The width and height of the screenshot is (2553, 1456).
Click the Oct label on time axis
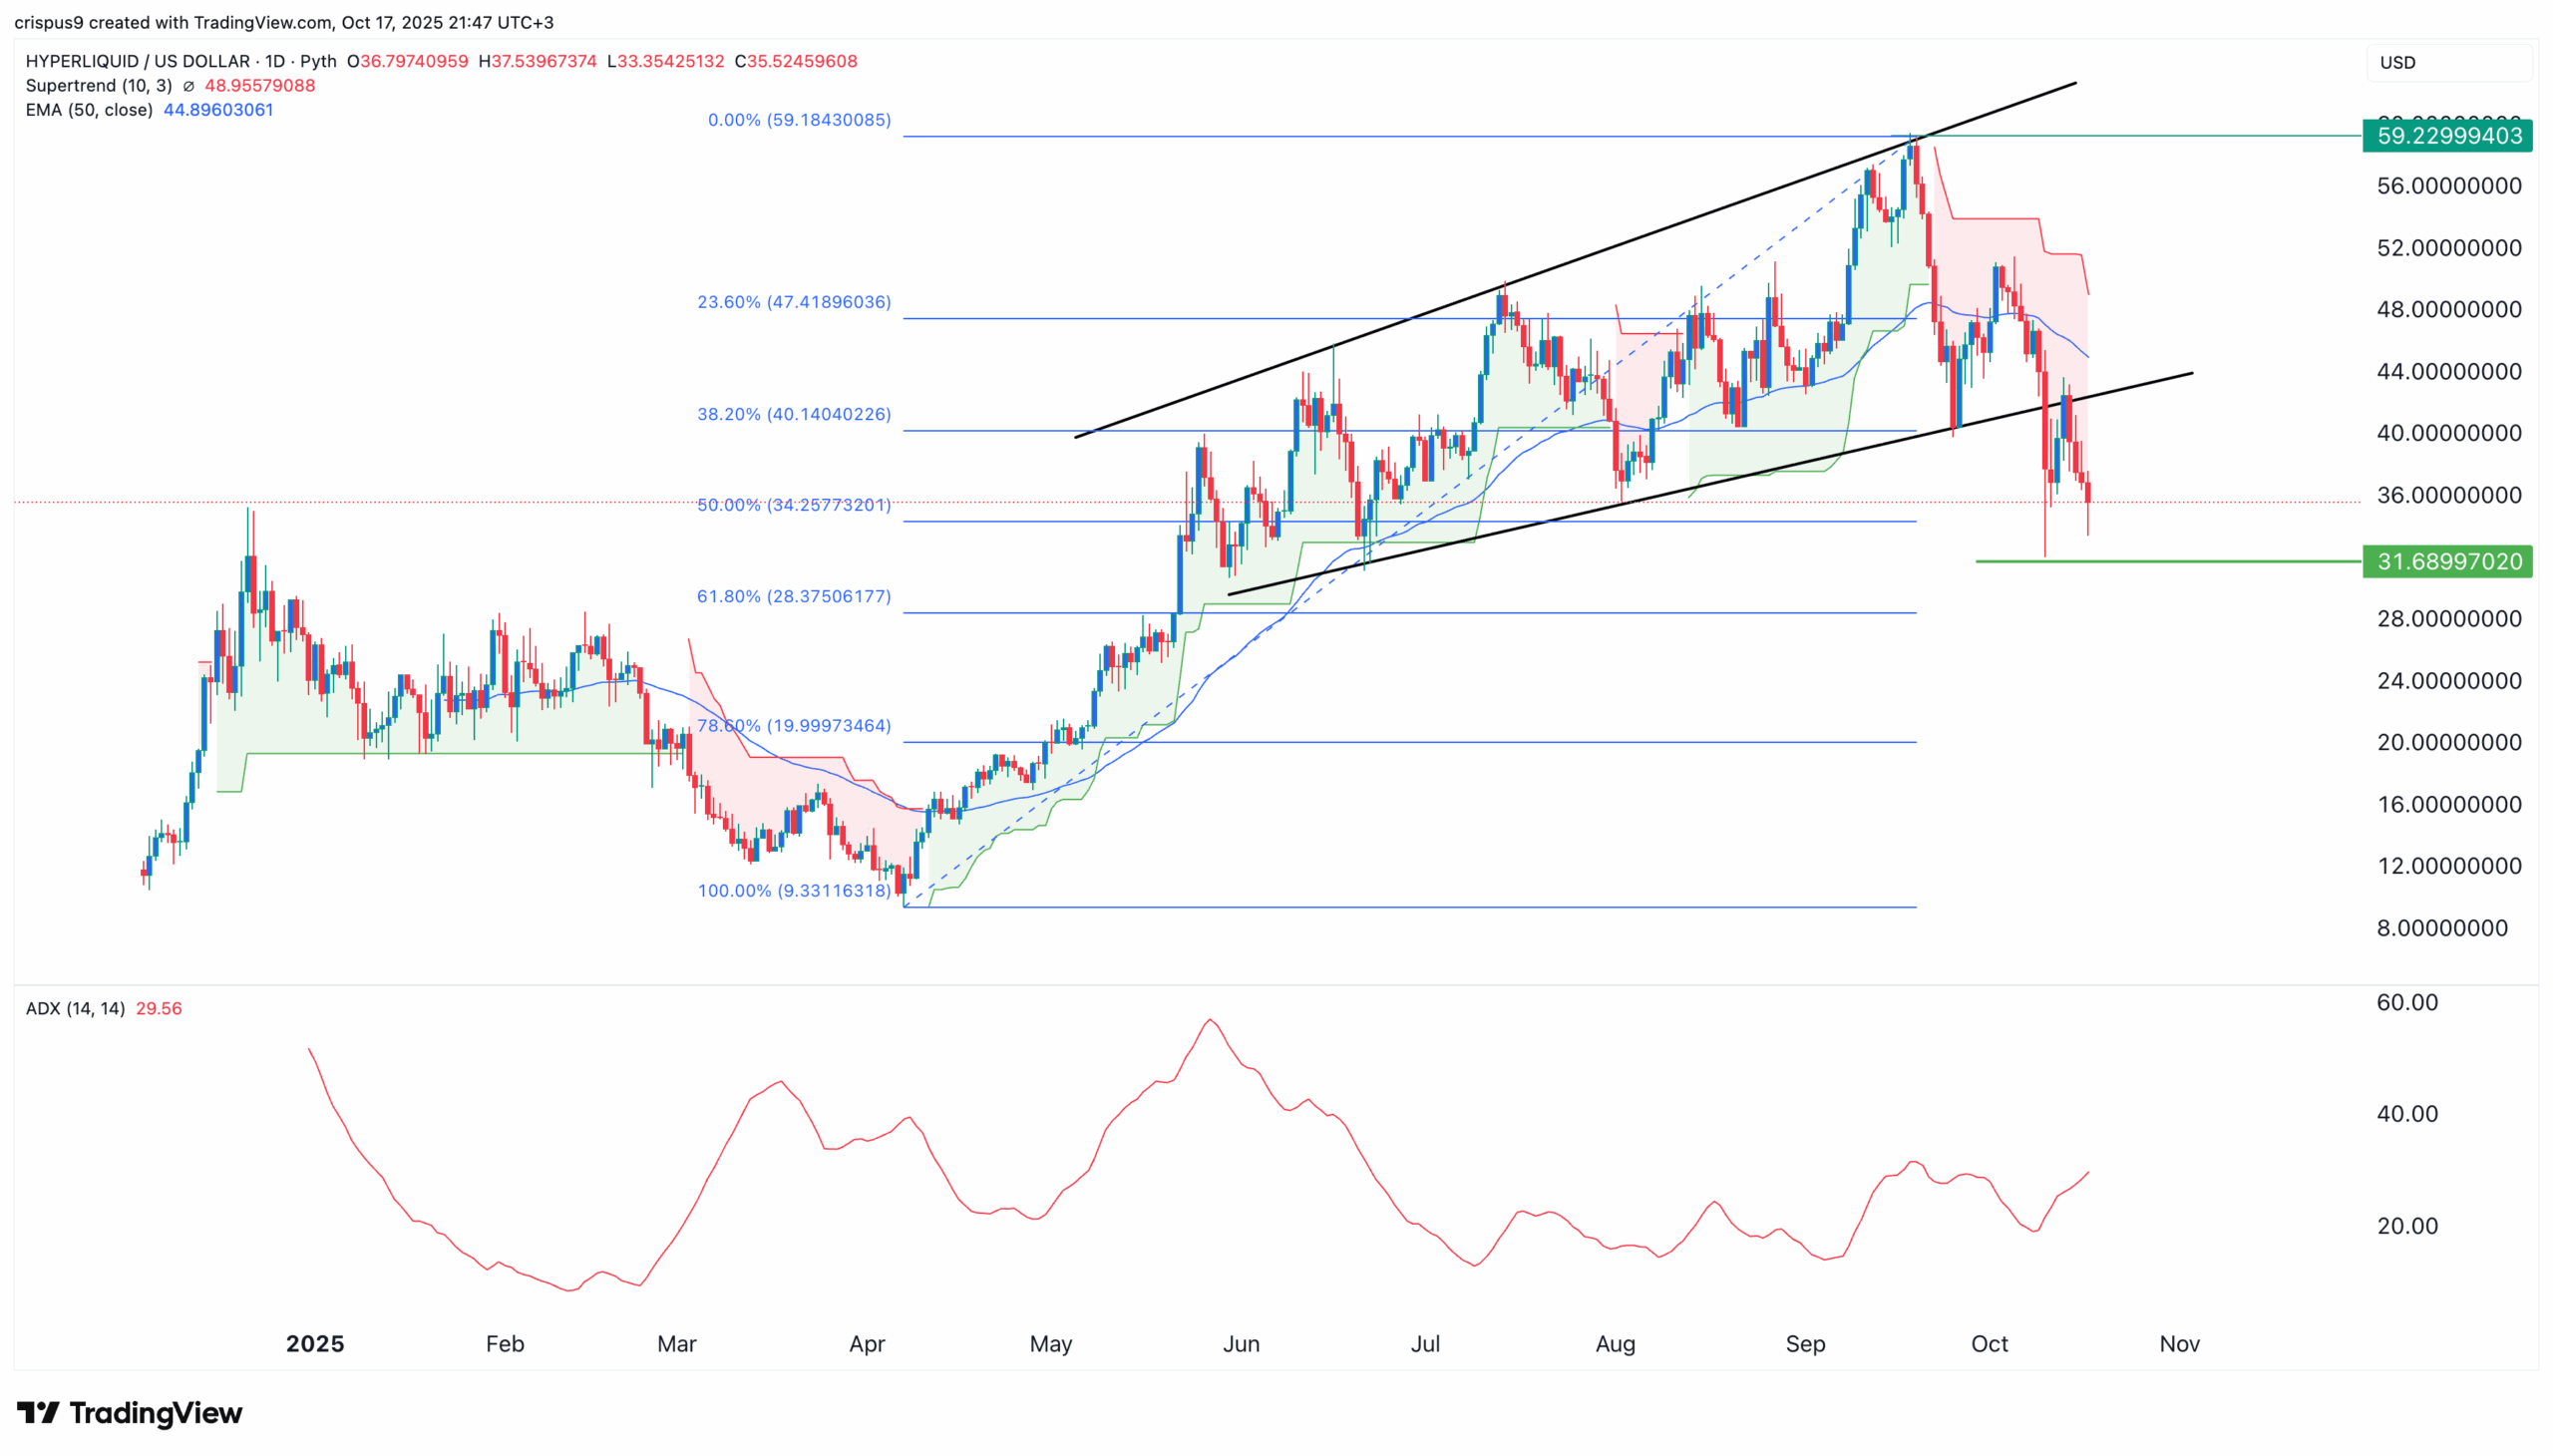point(1988,1344)
